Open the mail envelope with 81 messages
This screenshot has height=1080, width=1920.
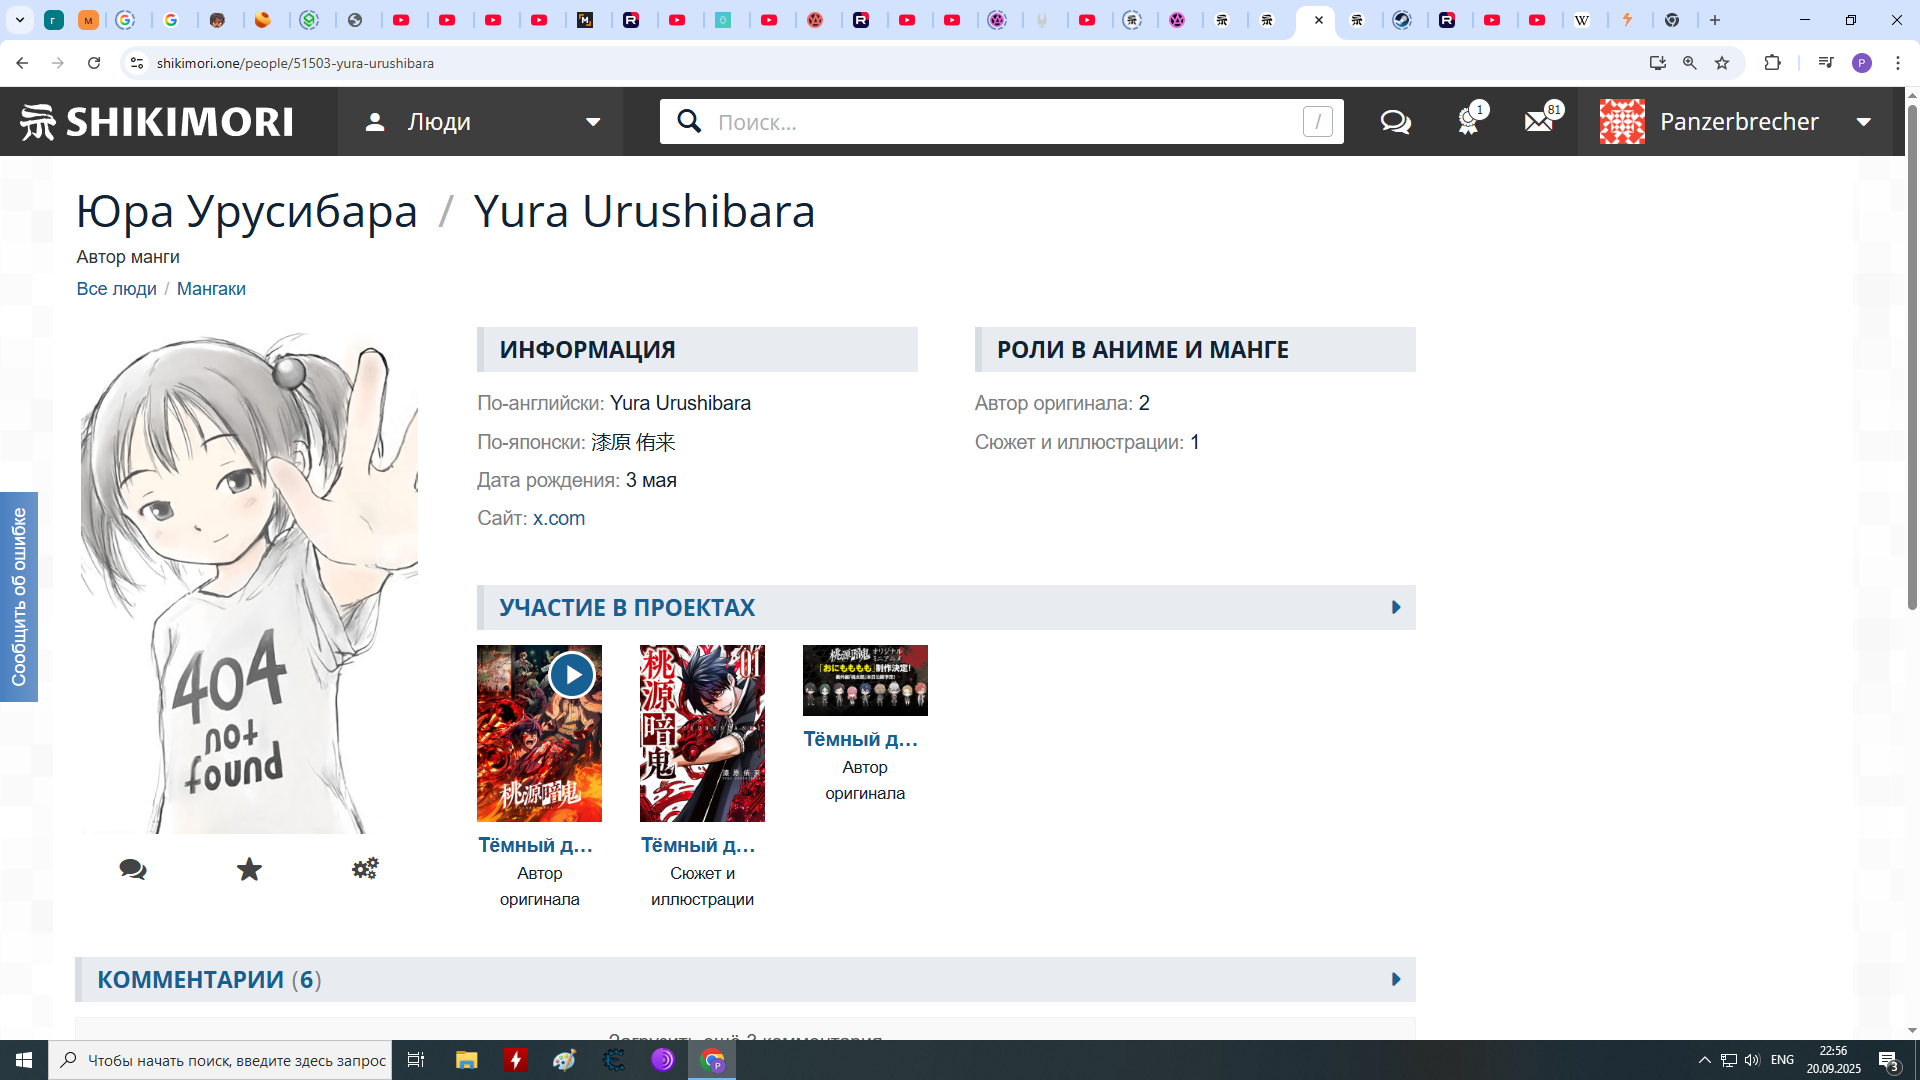coord(1539,122)
